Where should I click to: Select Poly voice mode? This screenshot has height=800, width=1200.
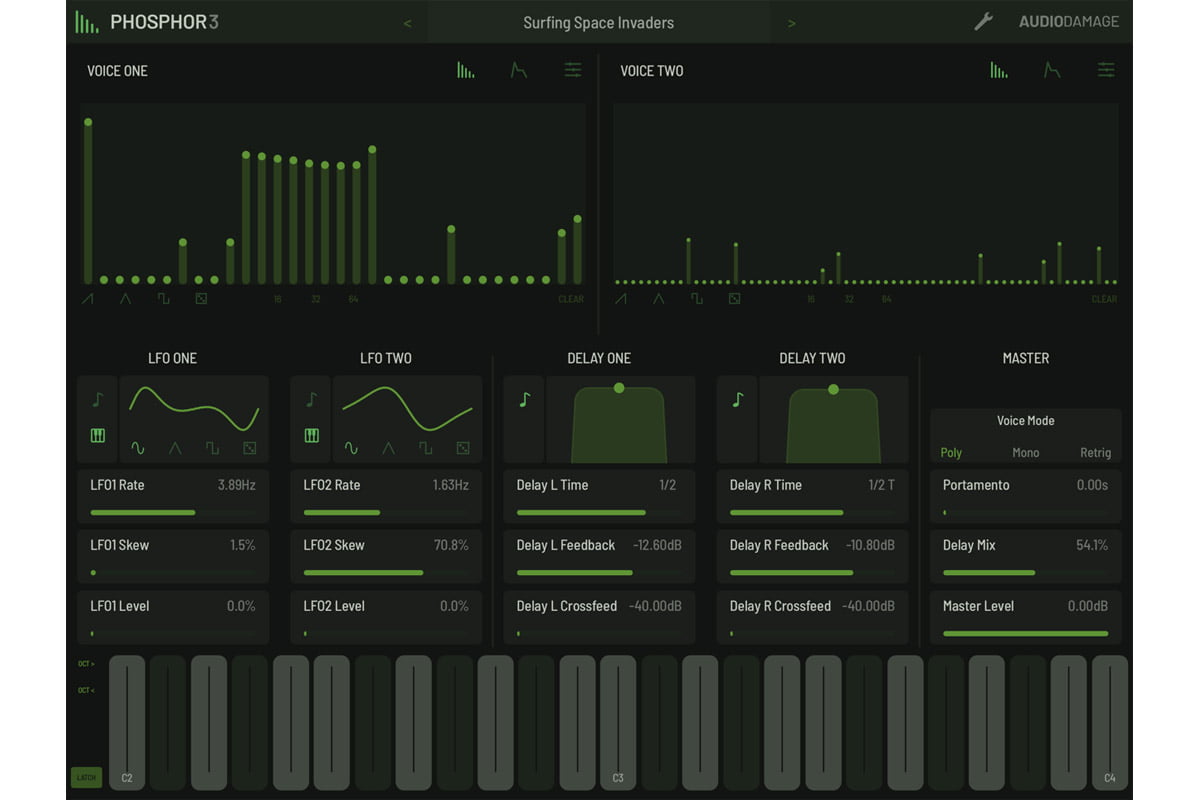[951, 452]
